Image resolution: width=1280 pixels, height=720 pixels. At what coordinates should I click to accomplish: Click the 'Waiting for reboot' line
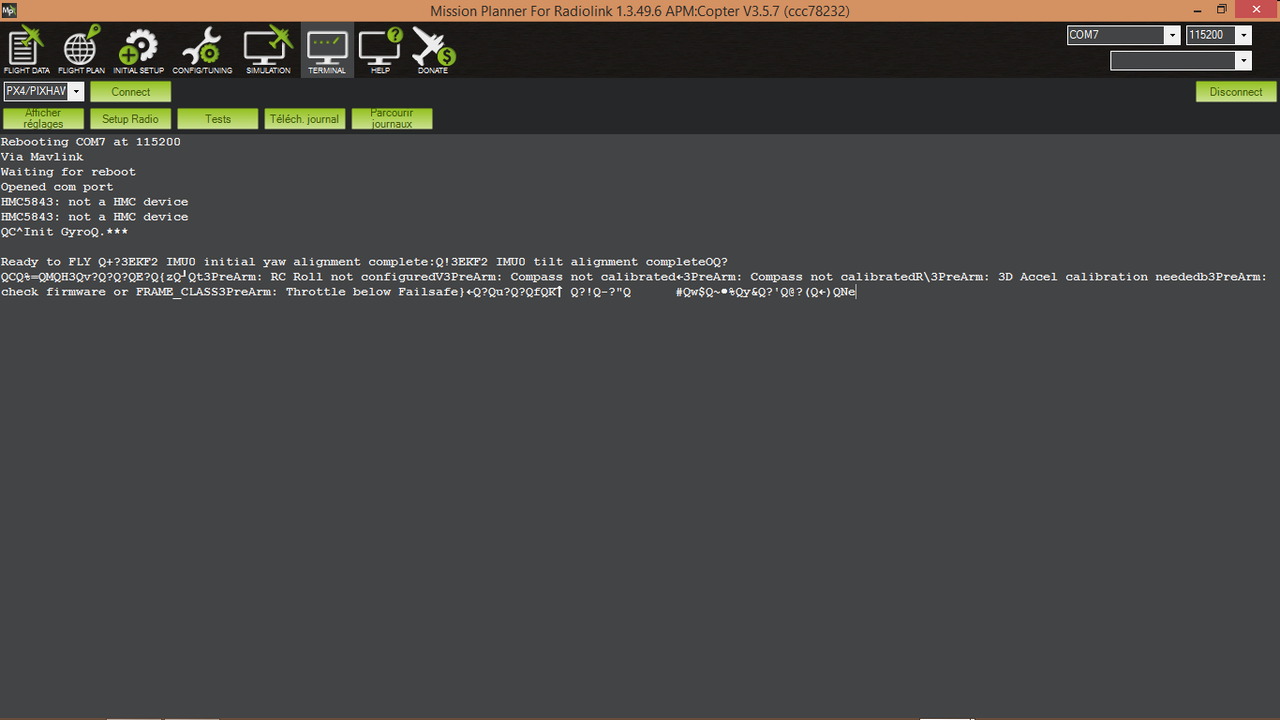68,172
